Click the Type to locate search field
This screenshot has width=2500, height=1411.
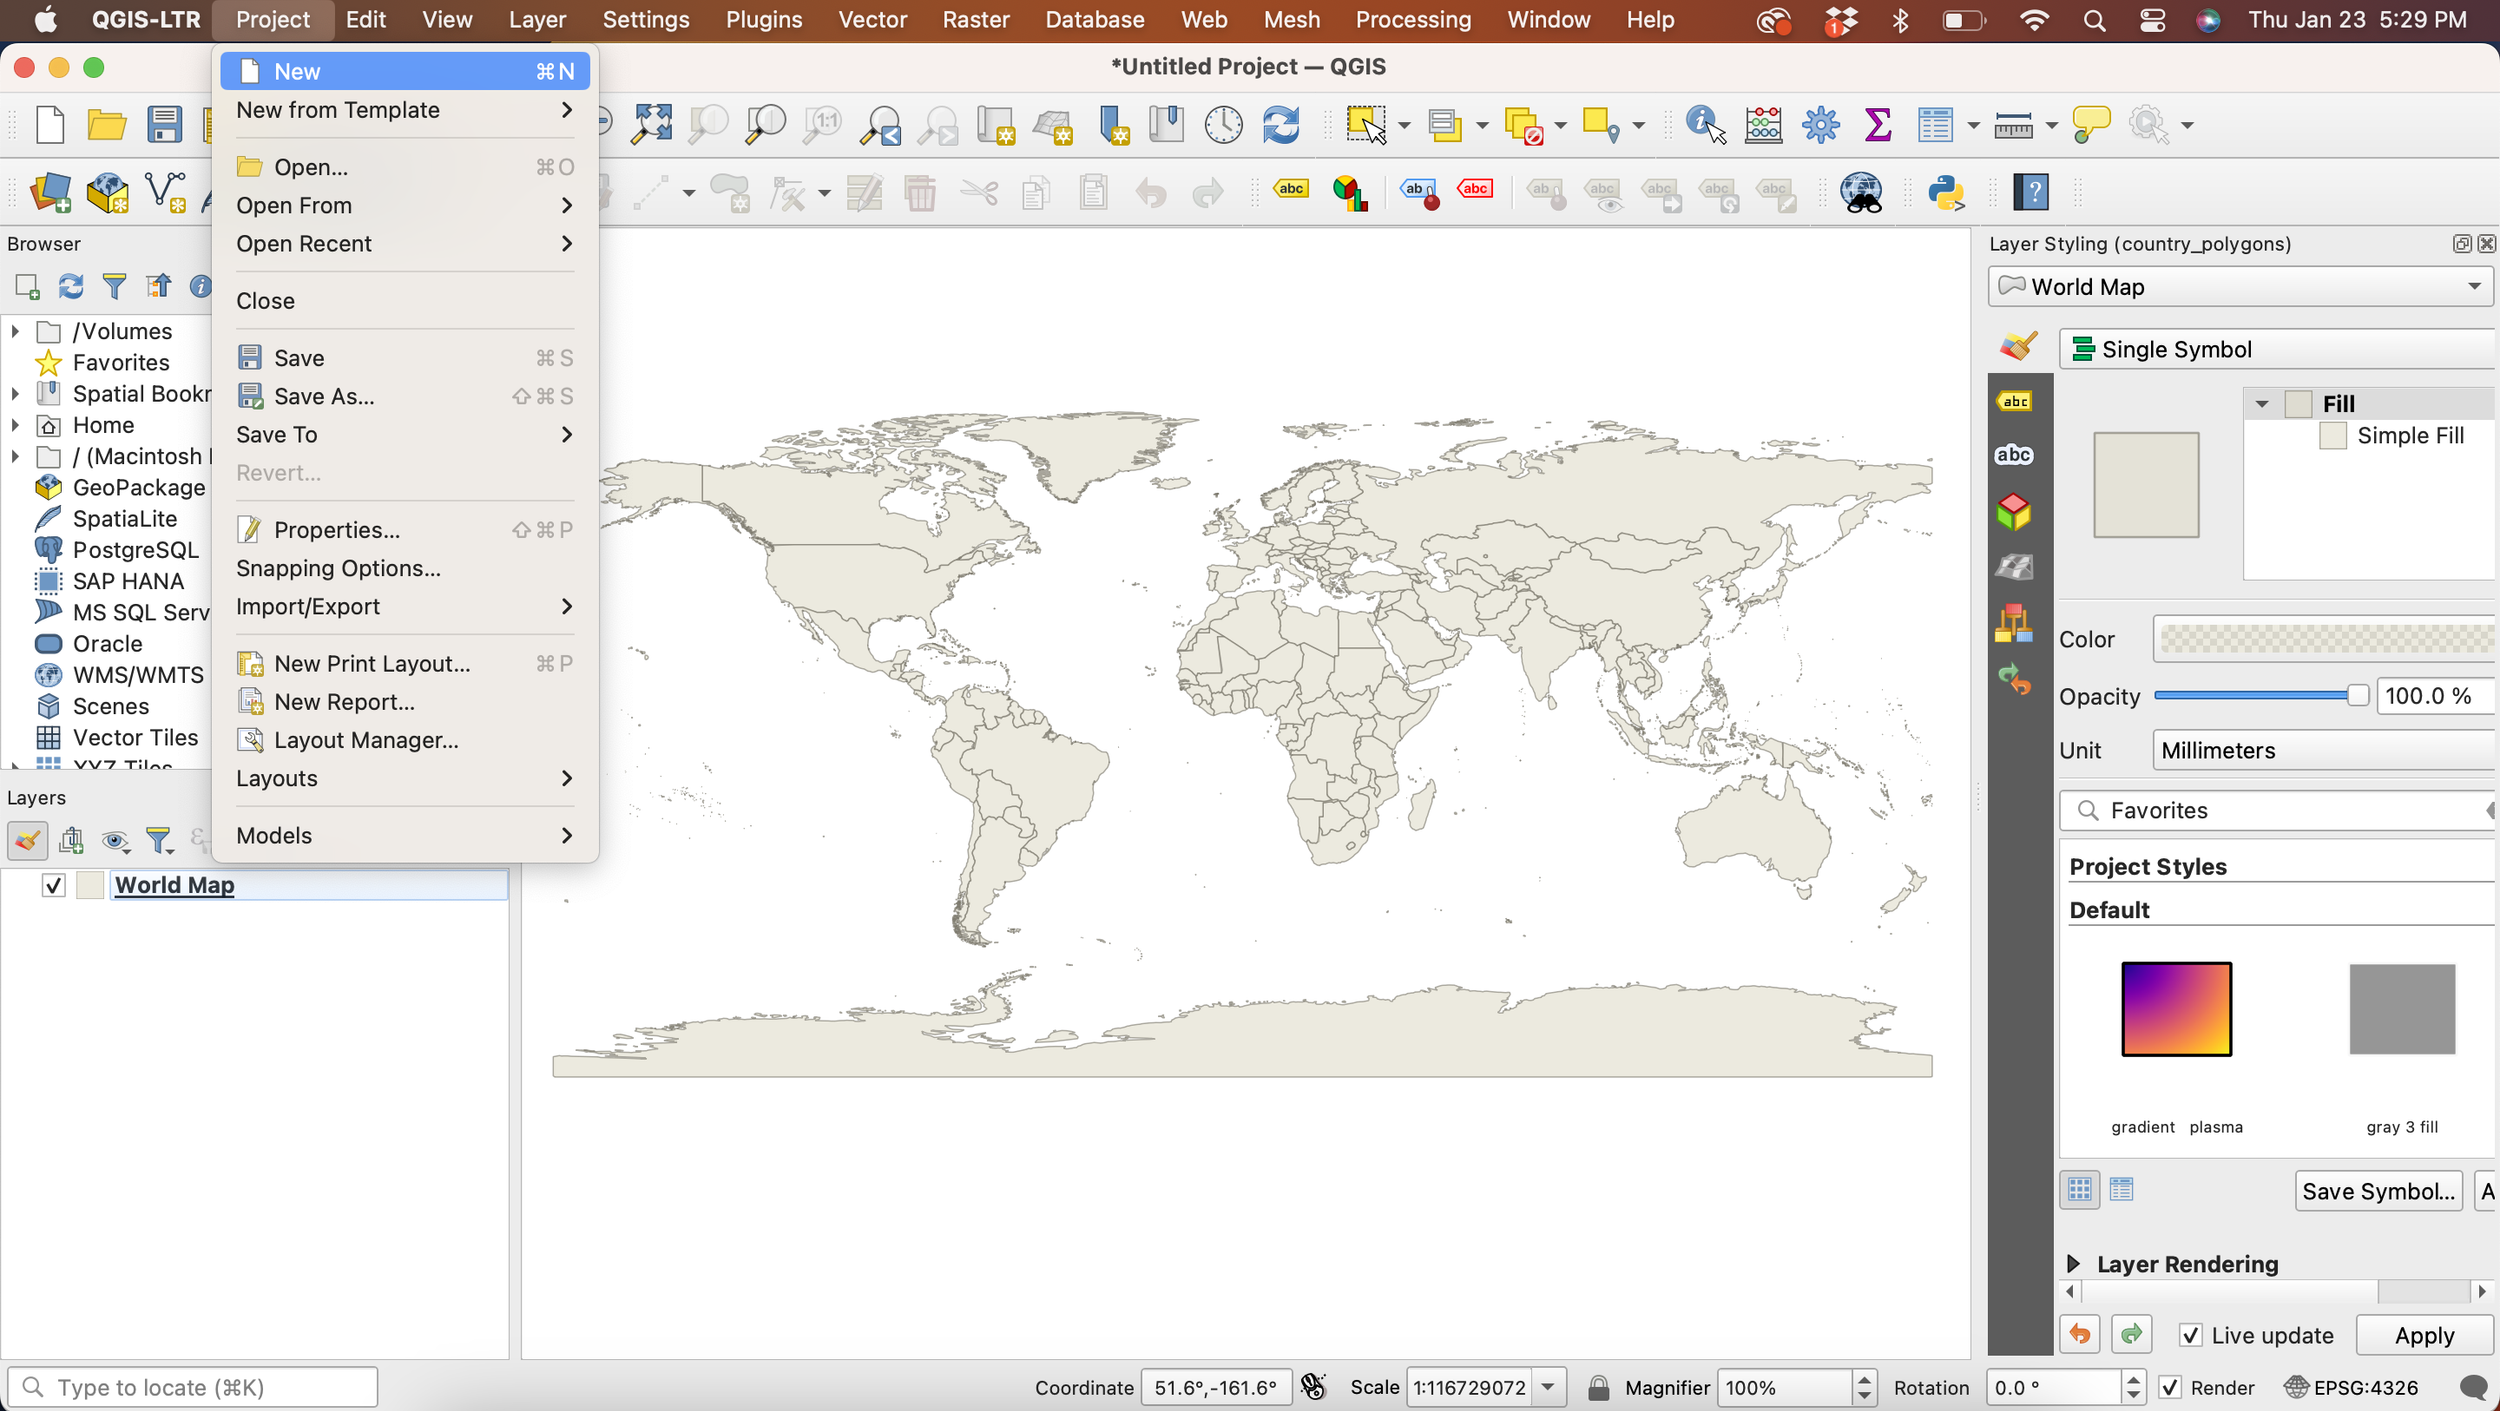(x=193, y=1388)
